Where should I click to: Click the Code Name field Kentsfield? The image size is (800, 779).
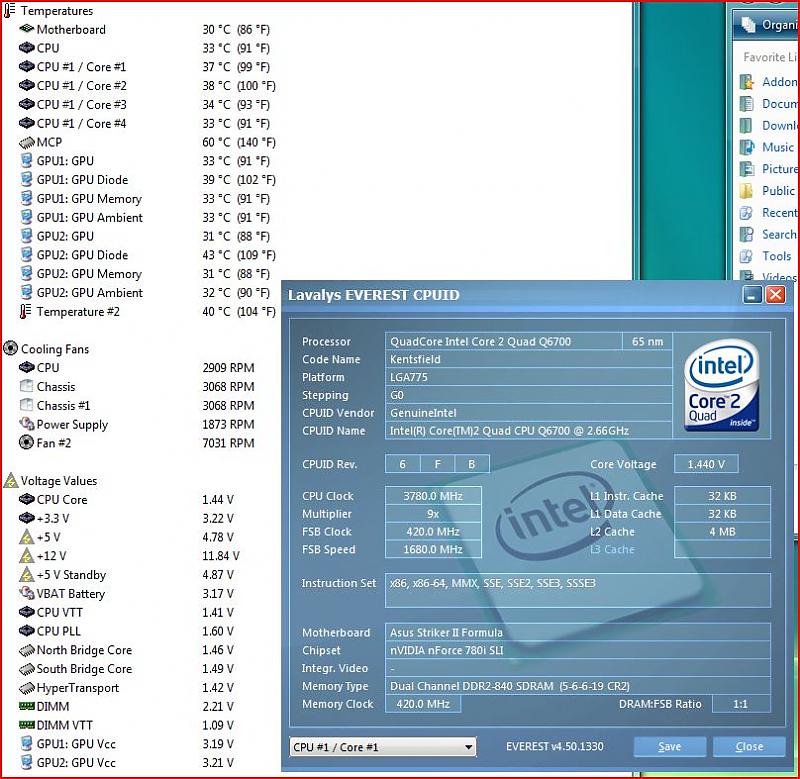pos(529,359)
